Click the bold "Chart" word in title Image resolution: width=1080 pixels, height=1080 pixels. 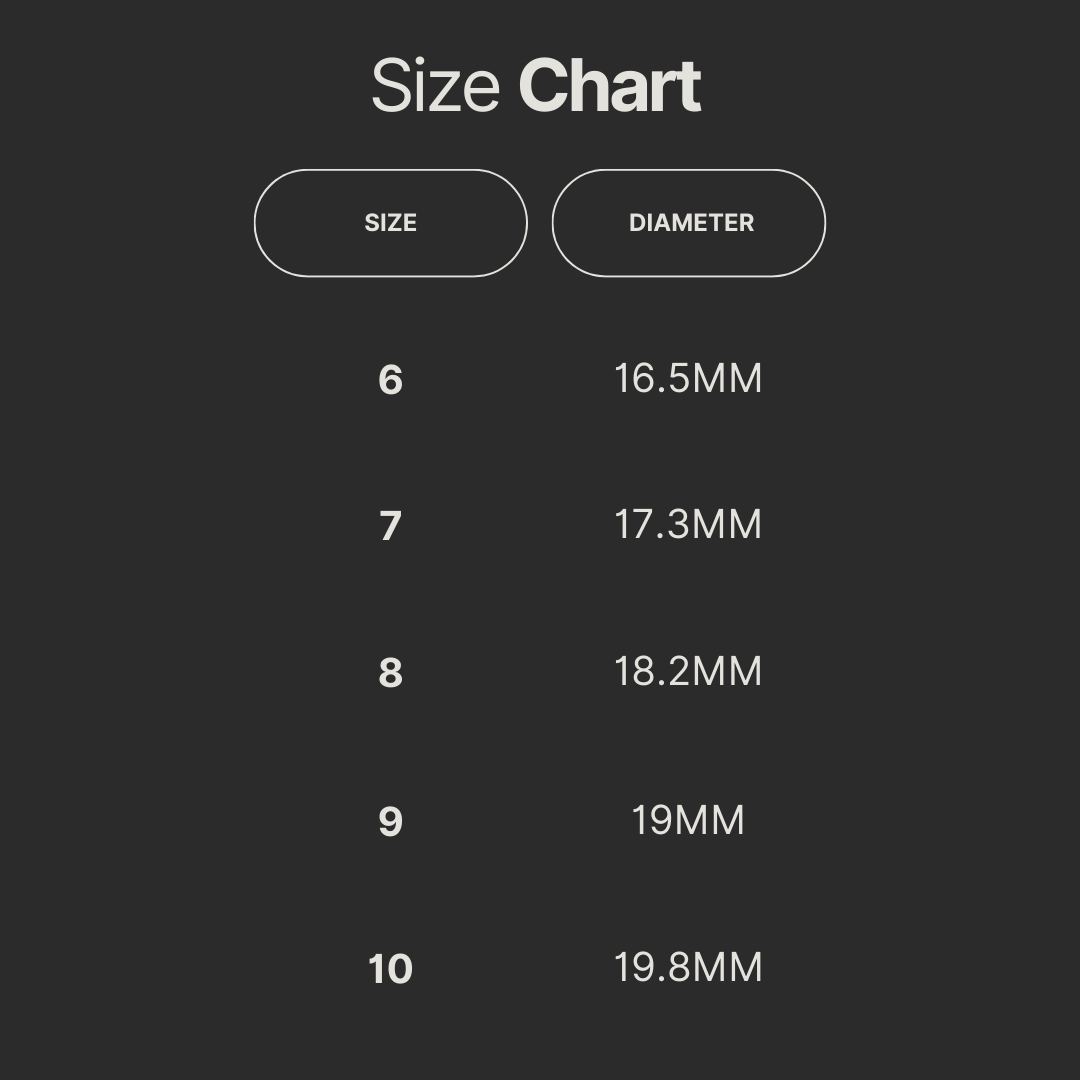[609, 87]
